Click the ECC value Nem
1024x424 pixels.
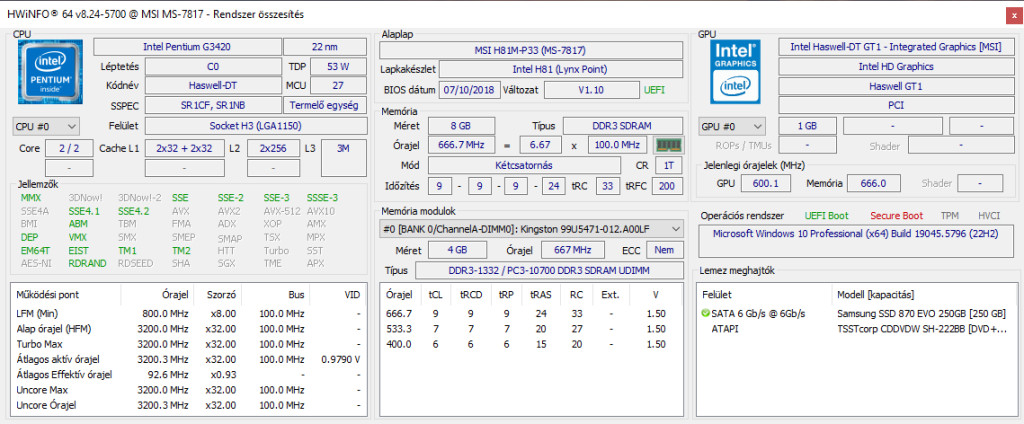tap(665, 250)
